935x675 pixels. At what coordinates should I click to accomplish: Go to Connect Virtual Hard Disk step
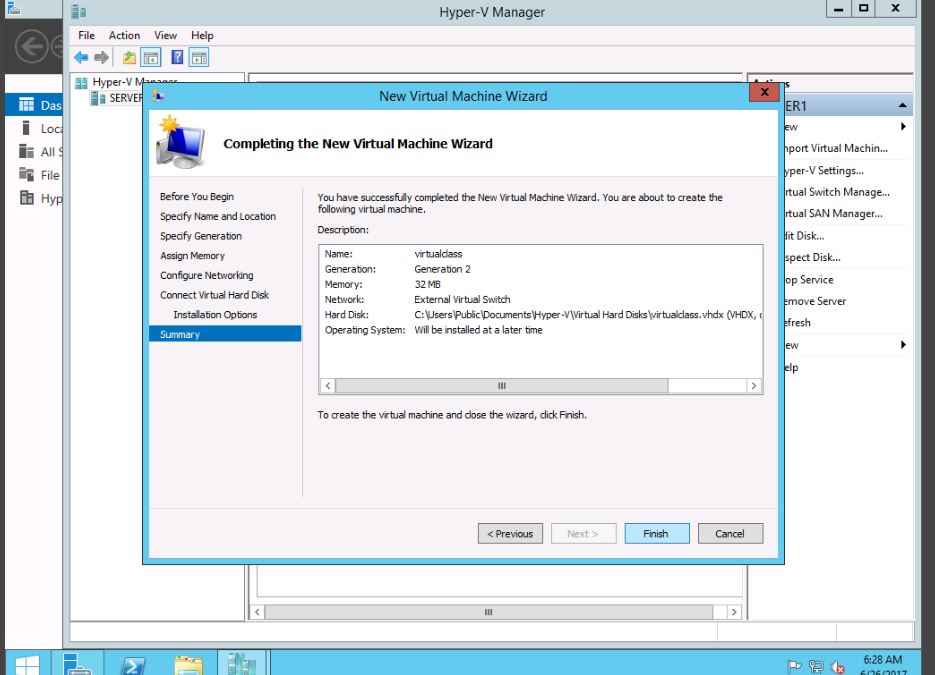[x=214, y=295]
